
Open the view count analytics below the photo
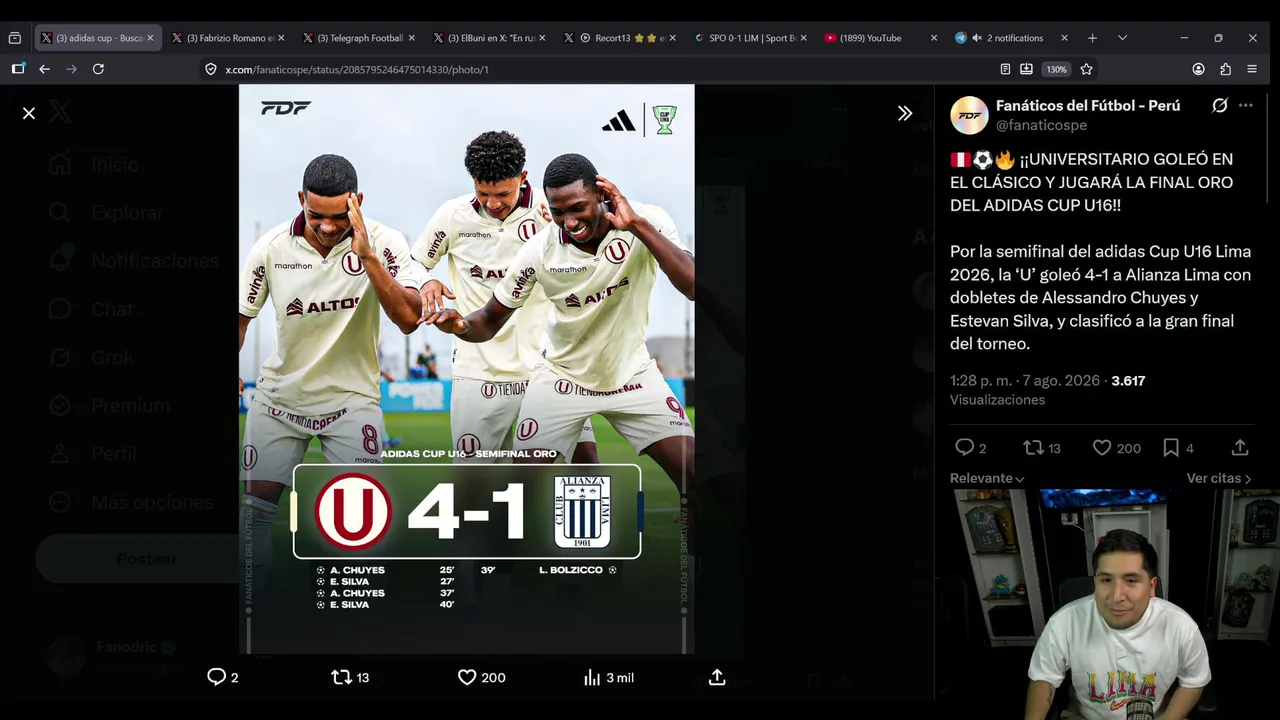[608, 677]
